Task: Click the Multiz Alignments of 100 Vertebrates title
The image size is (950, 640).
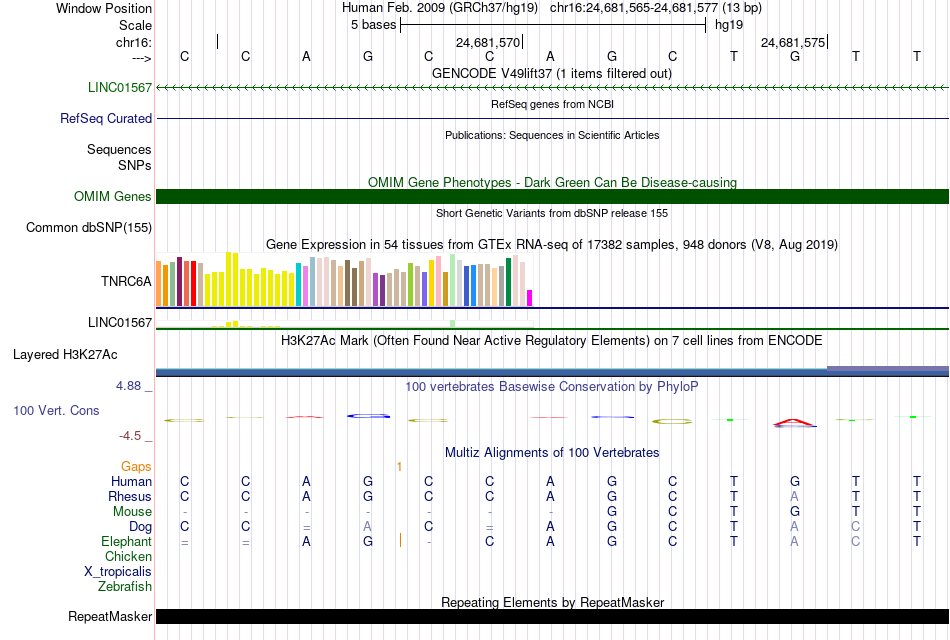Action: (552, 452)
